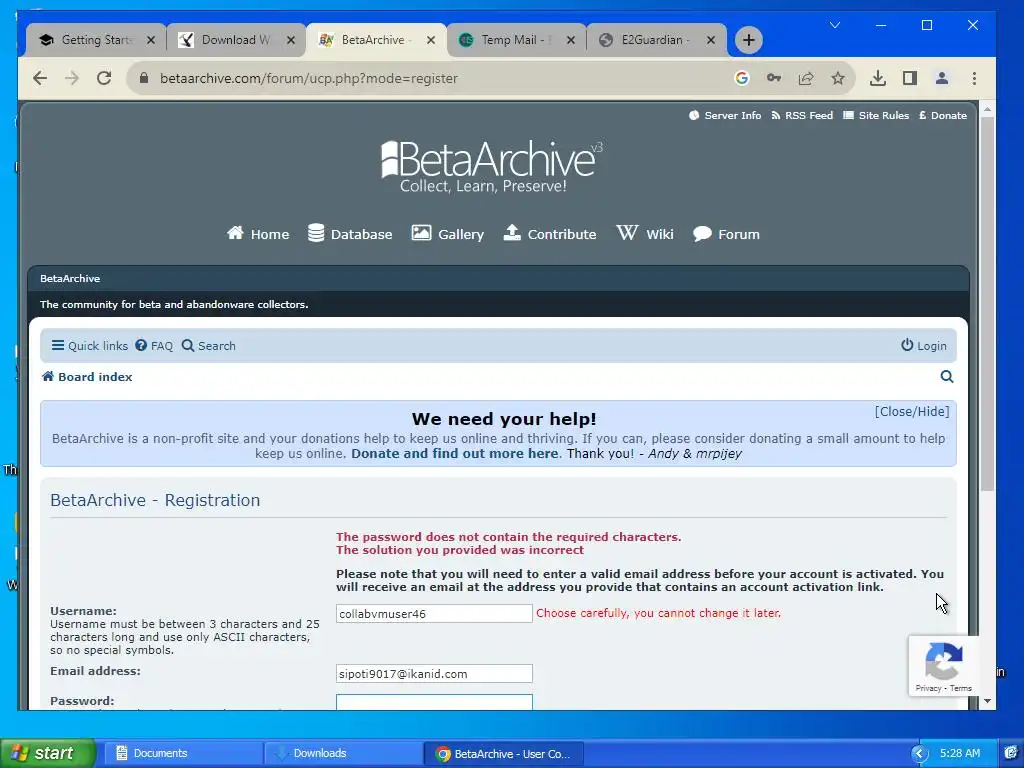Screen dimensions: 1024x768
Task: Click the share page icon
Action: tap(806, 78)
